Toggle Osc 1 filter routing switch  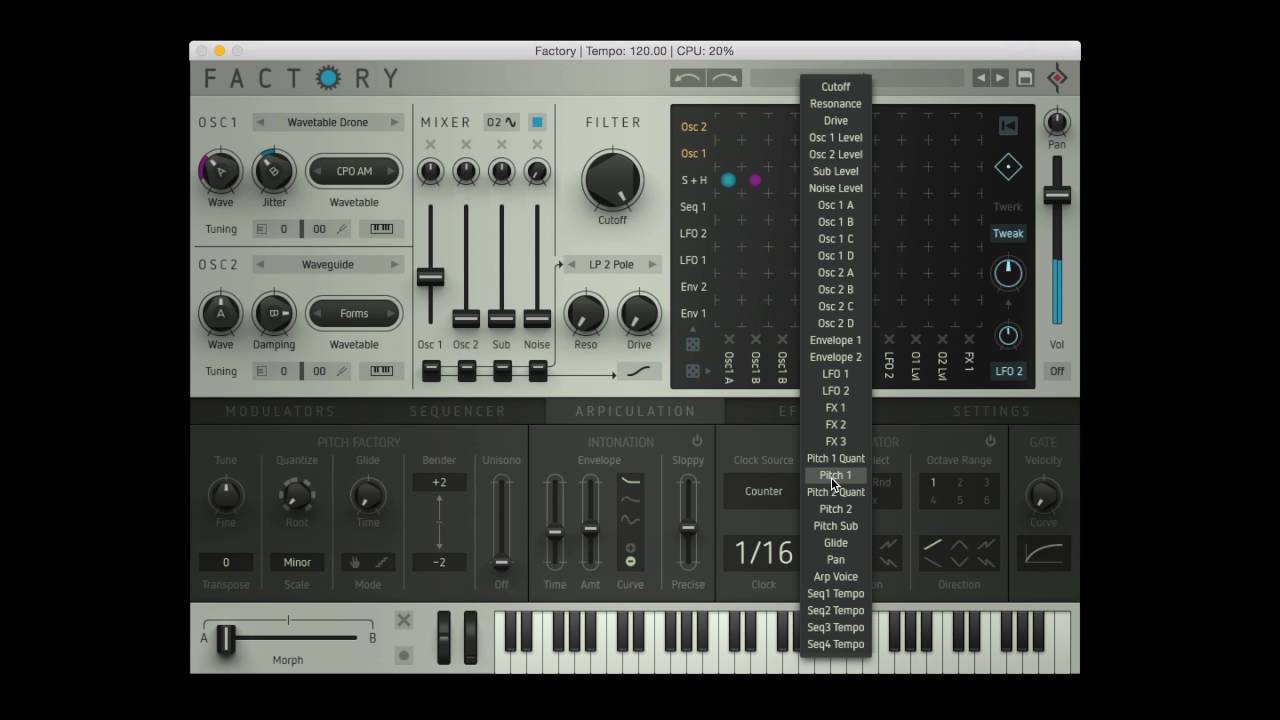click(431, 371)
